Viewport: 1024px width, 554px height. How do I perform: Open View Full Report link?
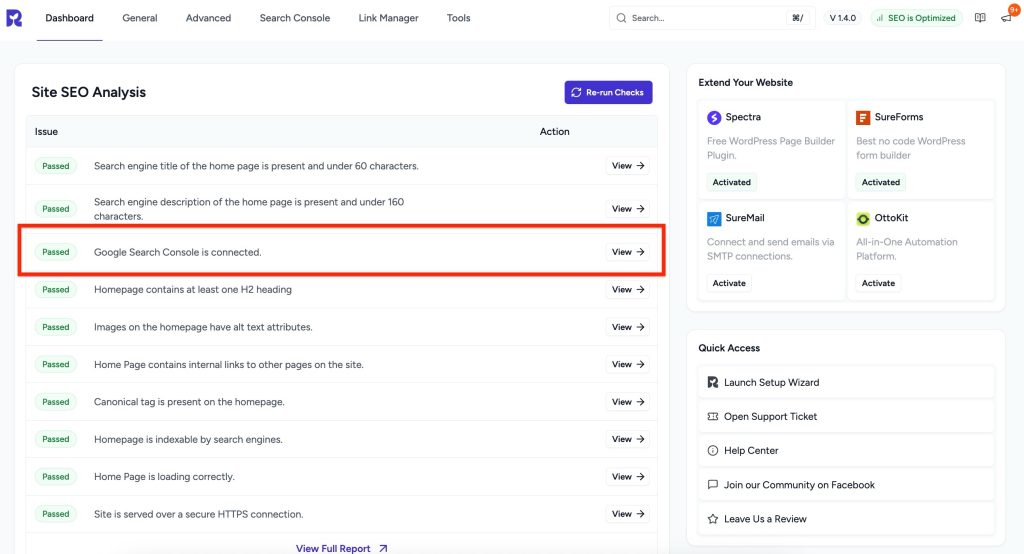(341, 548)
